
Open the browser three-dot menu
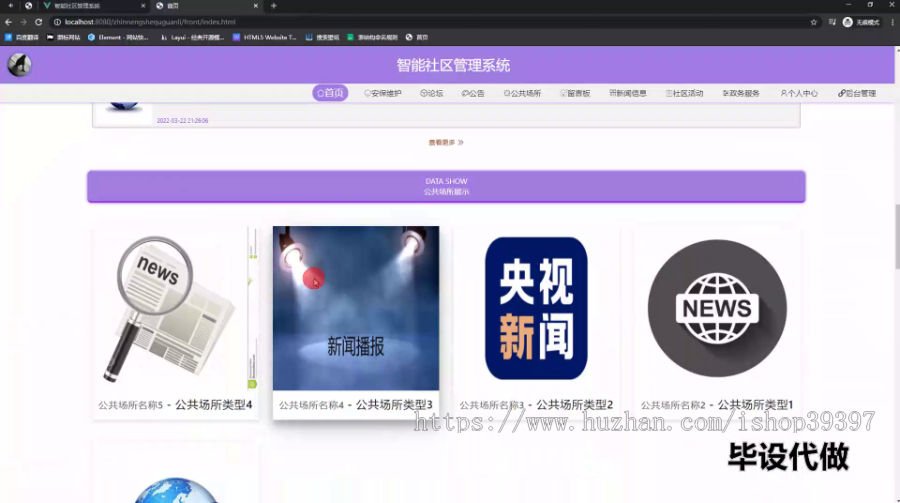(x=893, y=22)
